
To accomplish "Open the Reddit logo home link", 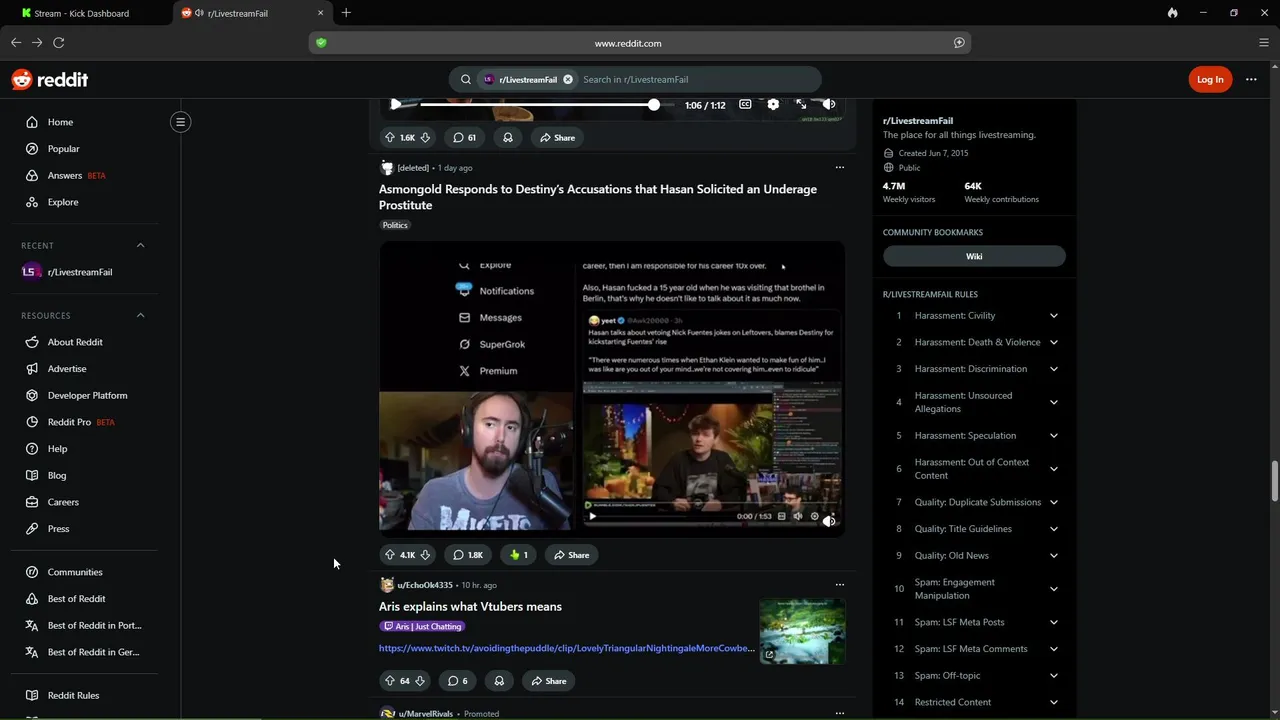I will pos(50,80).
